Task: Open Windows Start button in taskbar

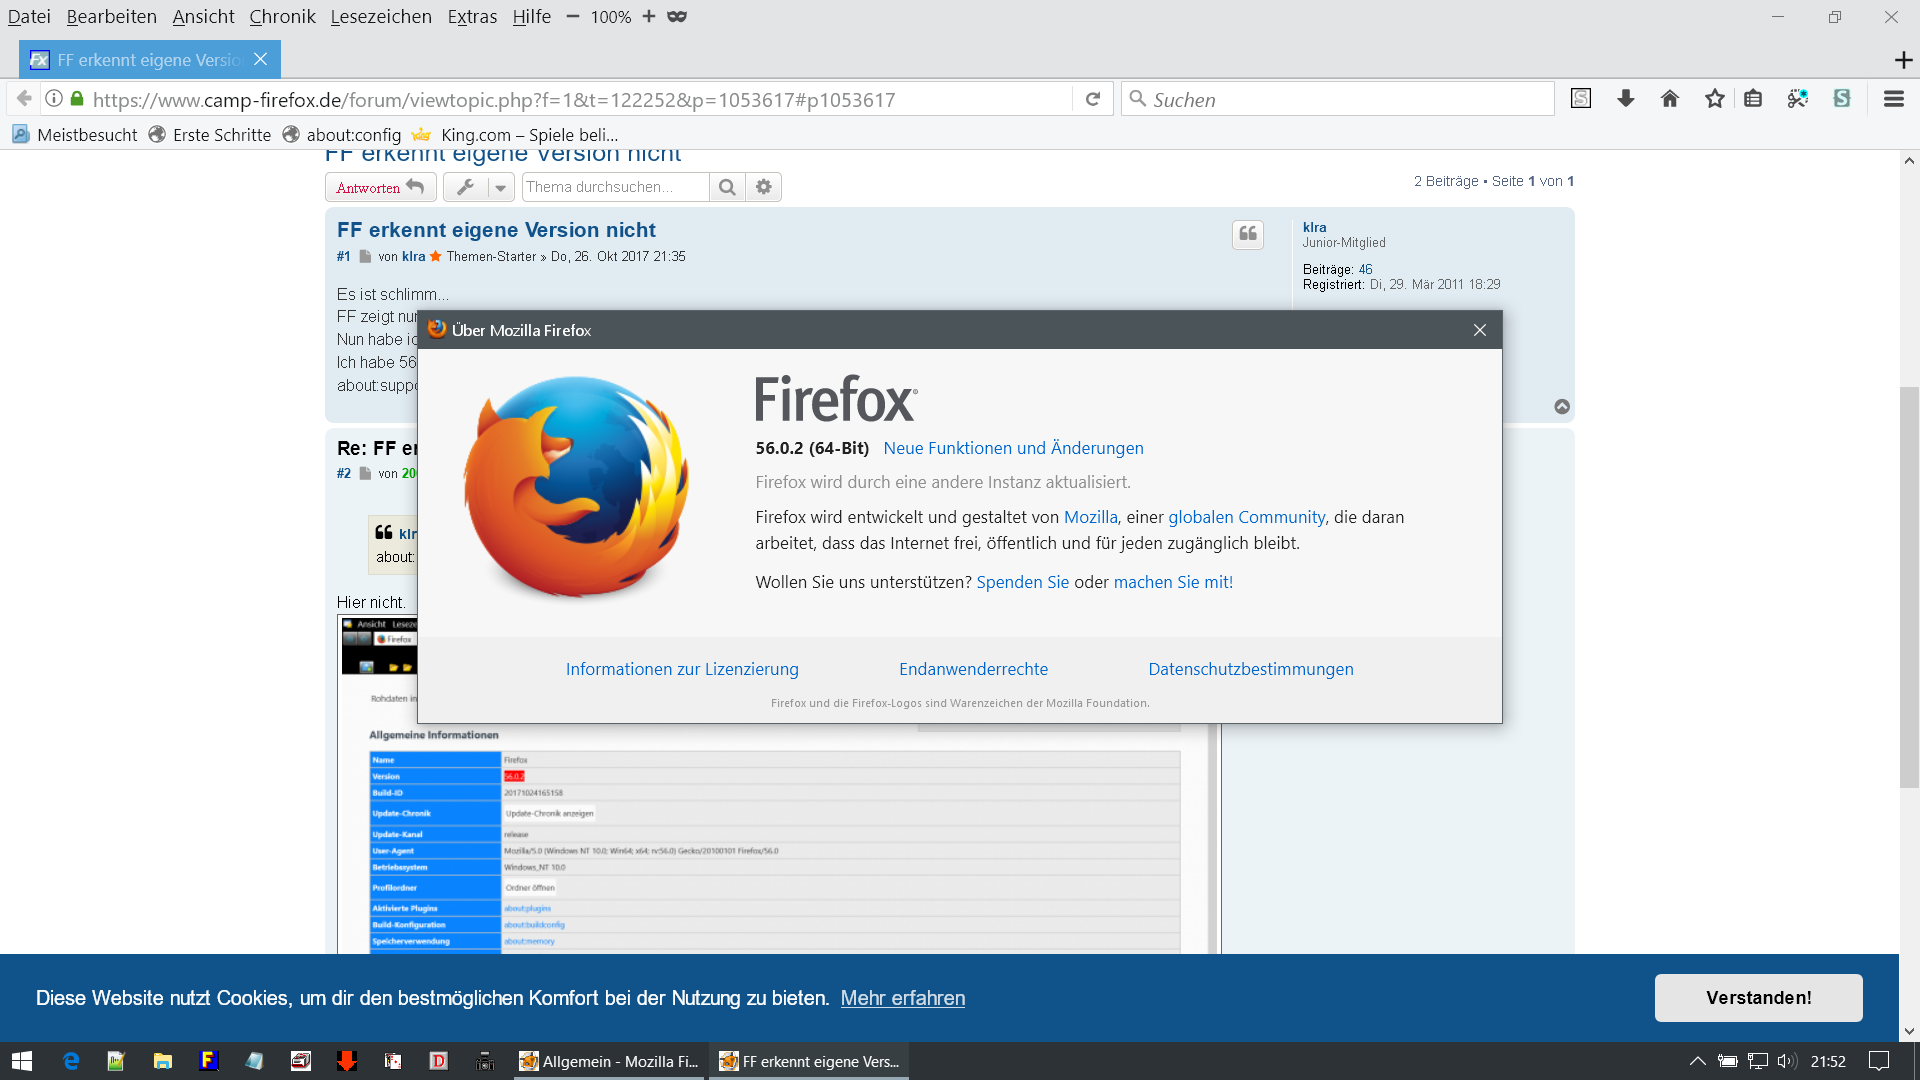Action: pyautogui.click(x=22, y=1061)
